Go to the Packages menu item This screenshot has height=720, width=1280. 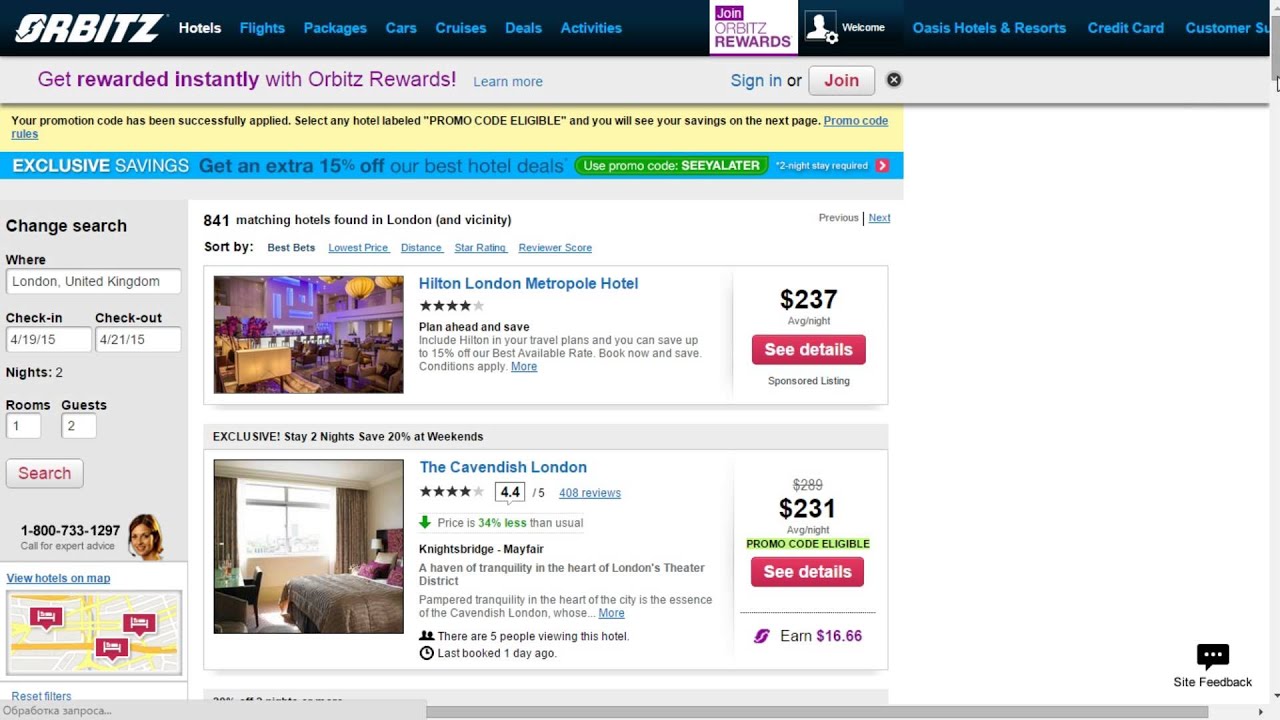(x=335, y=28)
